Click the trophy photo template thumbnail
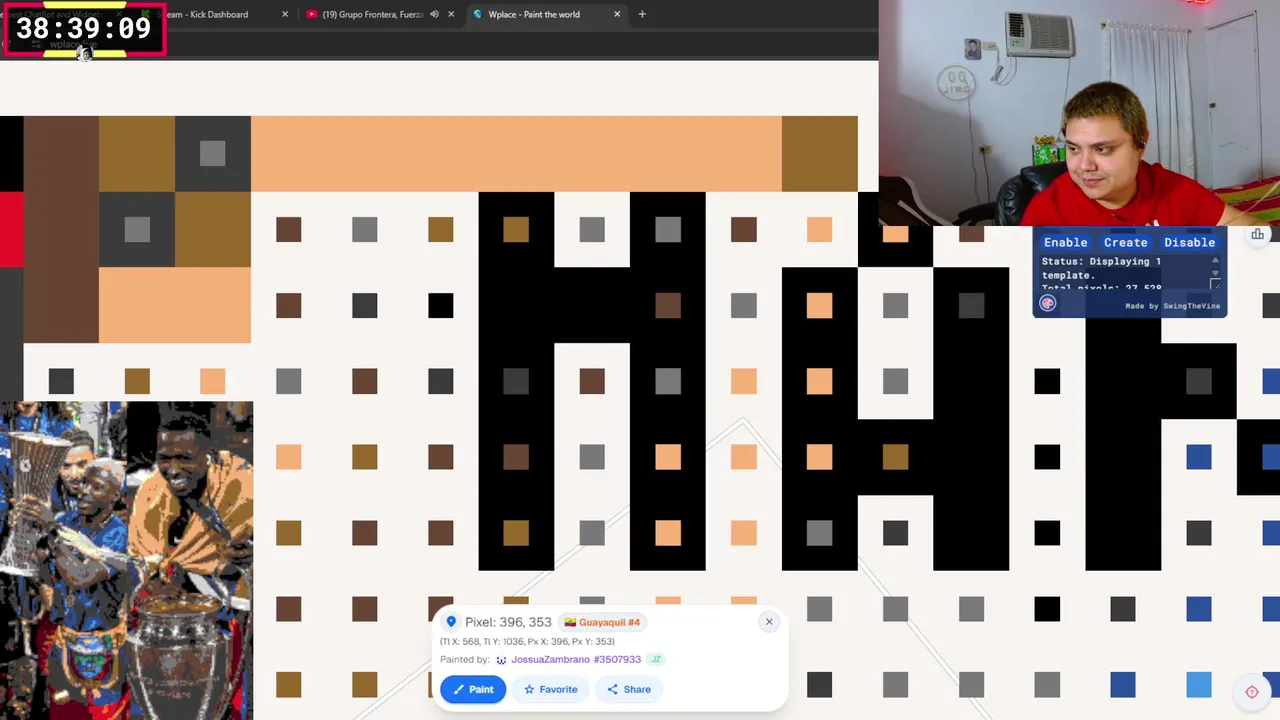 coord(126,561)
